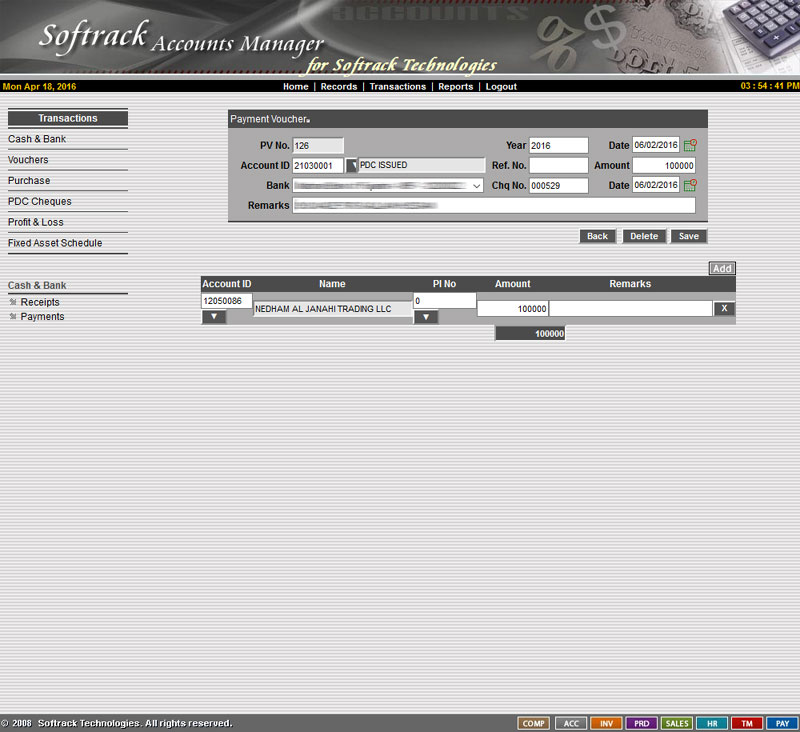Open the PRD module badge

(x=641, y=723)
